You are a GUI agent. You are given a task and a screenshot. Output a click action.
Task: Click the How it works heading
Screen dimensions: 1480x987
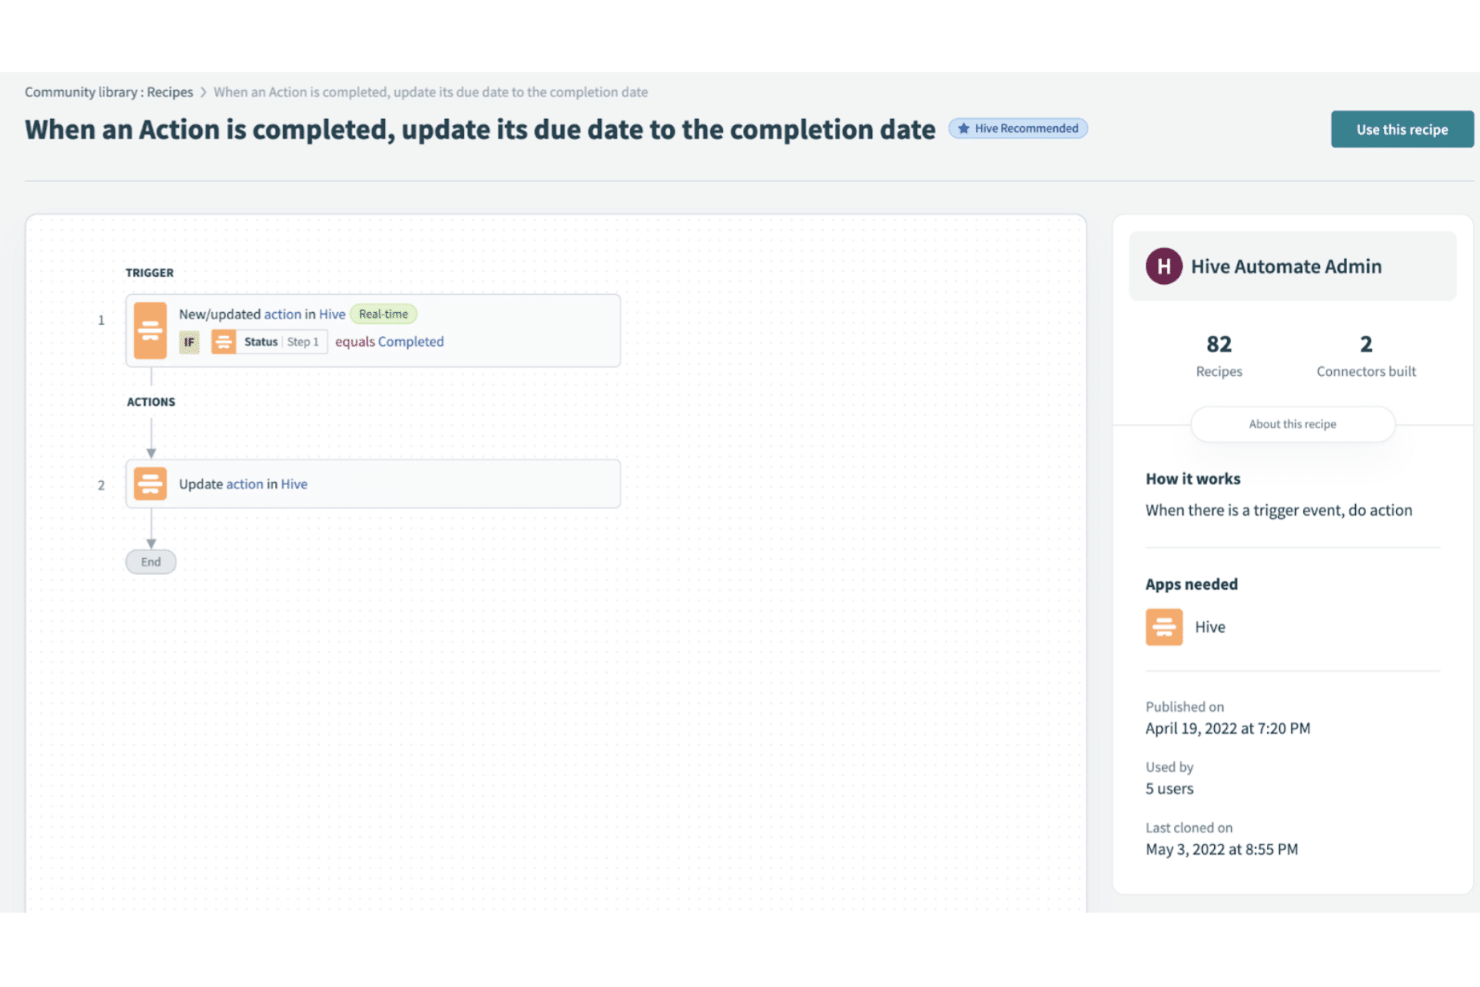[x=1193, y=479]
